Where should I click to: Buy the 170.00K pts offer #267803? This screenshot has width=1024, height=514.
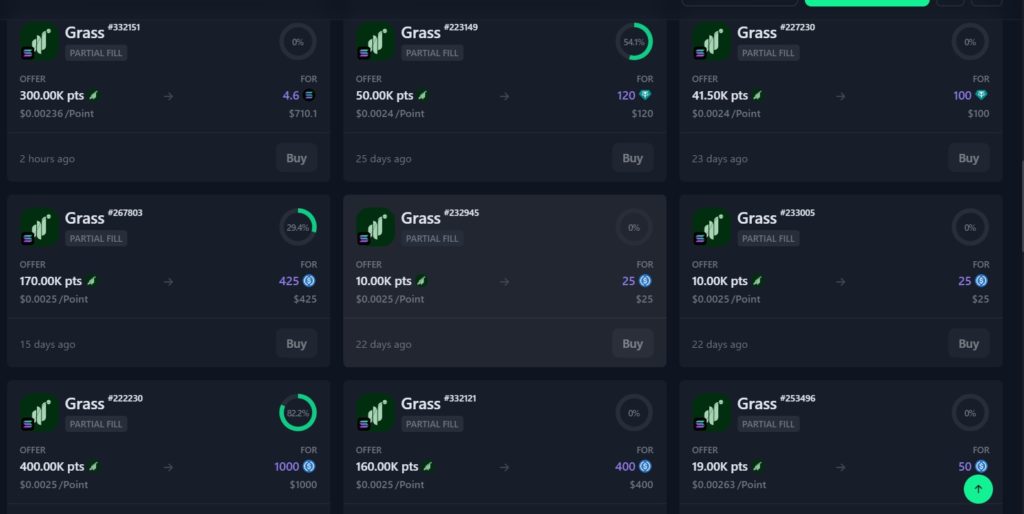coord(296,343)
